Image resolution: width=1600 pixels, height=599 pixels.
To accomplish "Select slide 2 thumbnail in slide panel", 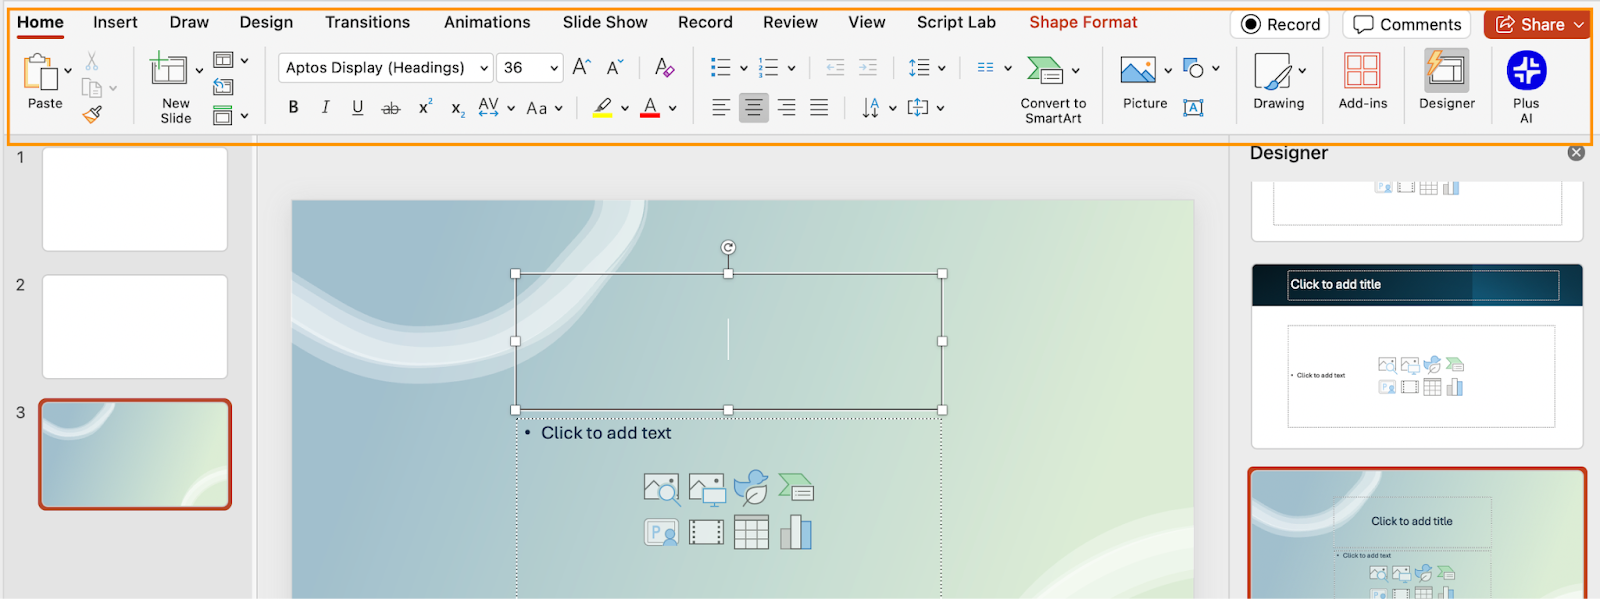I will coord(135,327).
